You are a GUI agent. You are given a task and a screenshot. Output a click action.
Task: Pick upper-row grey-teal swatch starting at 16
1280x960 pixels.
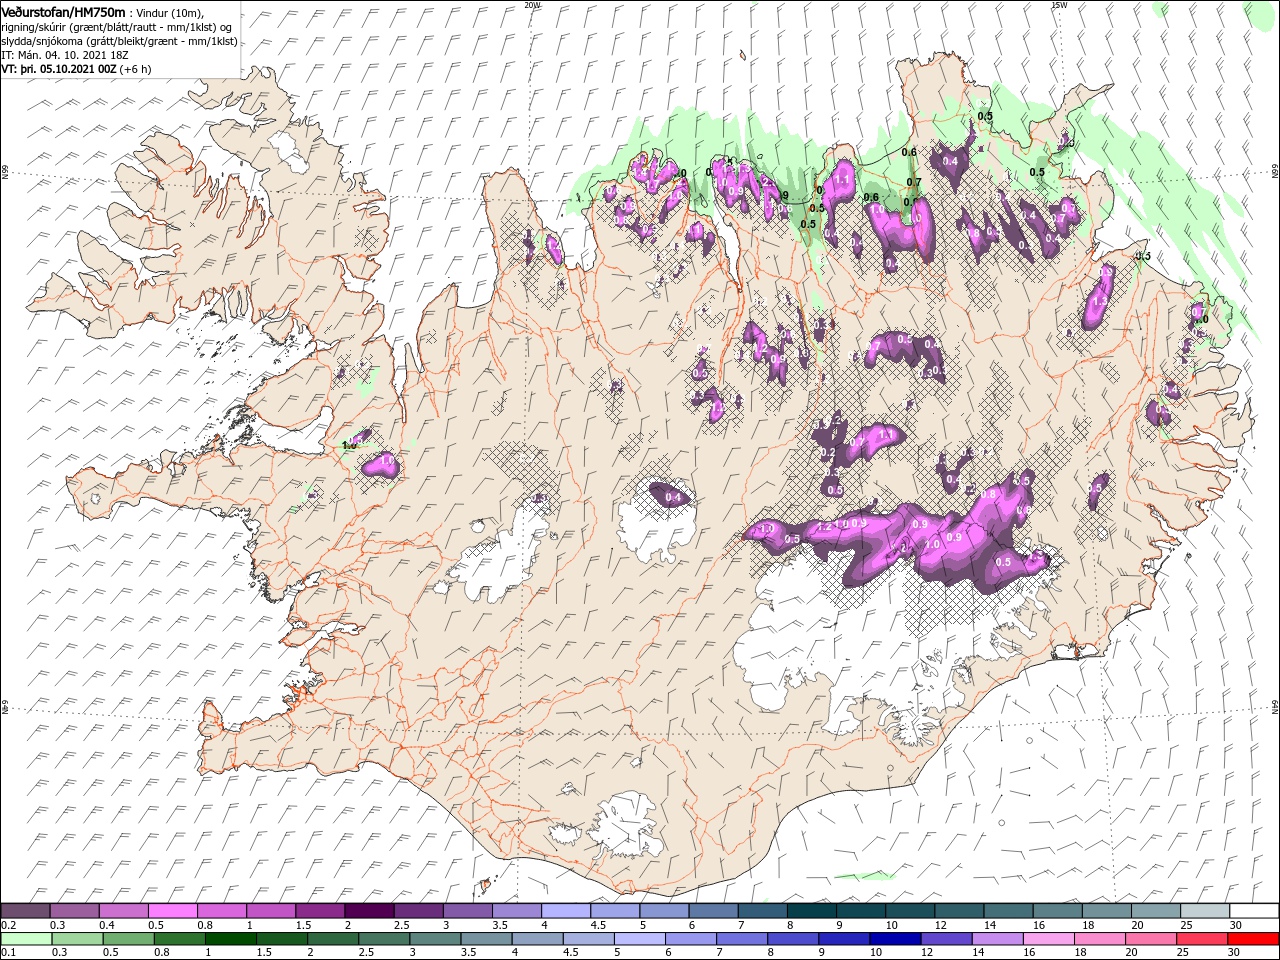point(1058,911)
